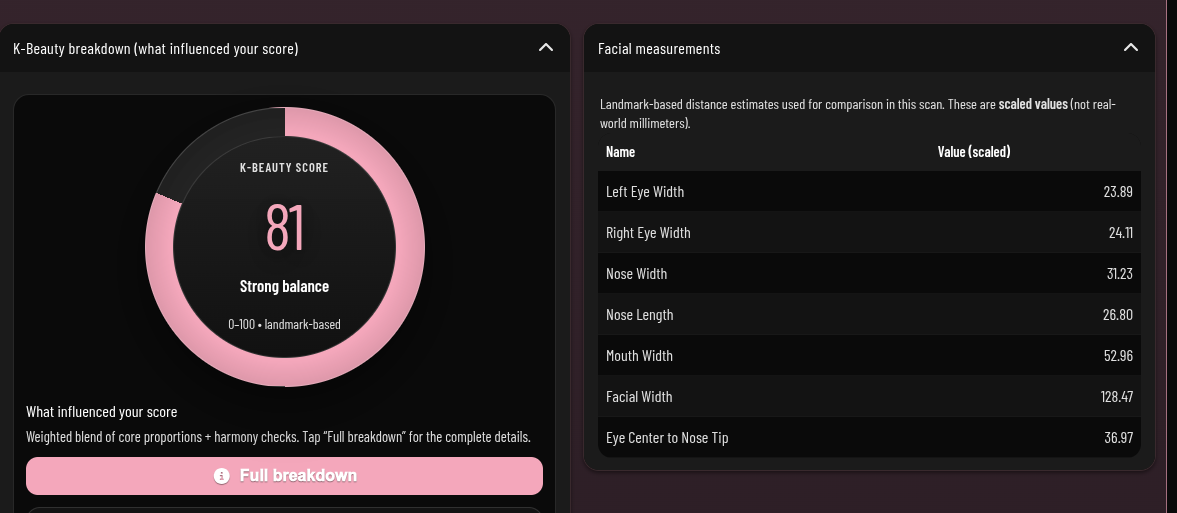1177x513 pixels.
Task: Open the Full breakdown button
Action: click(284, 476)
